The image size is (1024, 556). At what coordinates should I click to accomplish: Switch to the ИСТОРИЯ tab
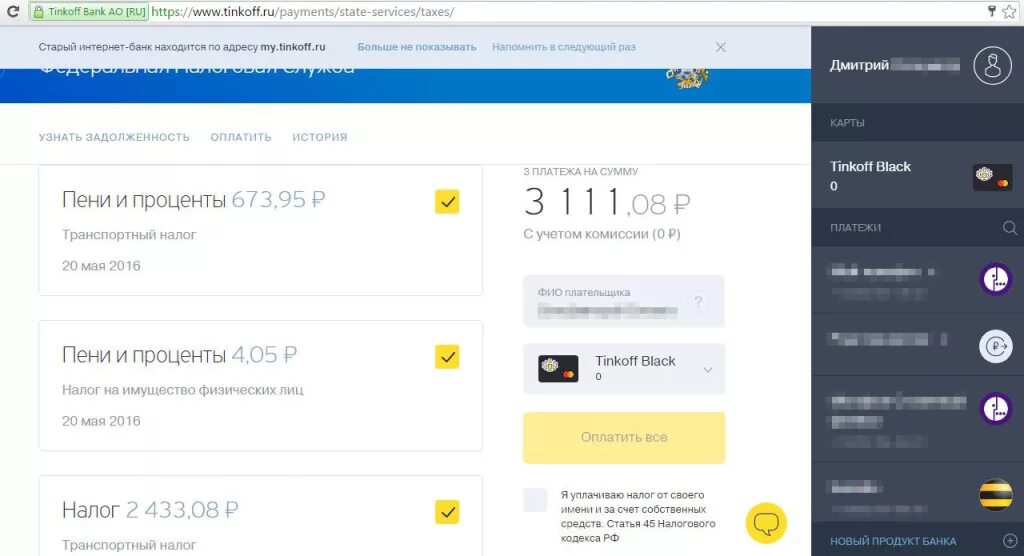click(320, 137)
